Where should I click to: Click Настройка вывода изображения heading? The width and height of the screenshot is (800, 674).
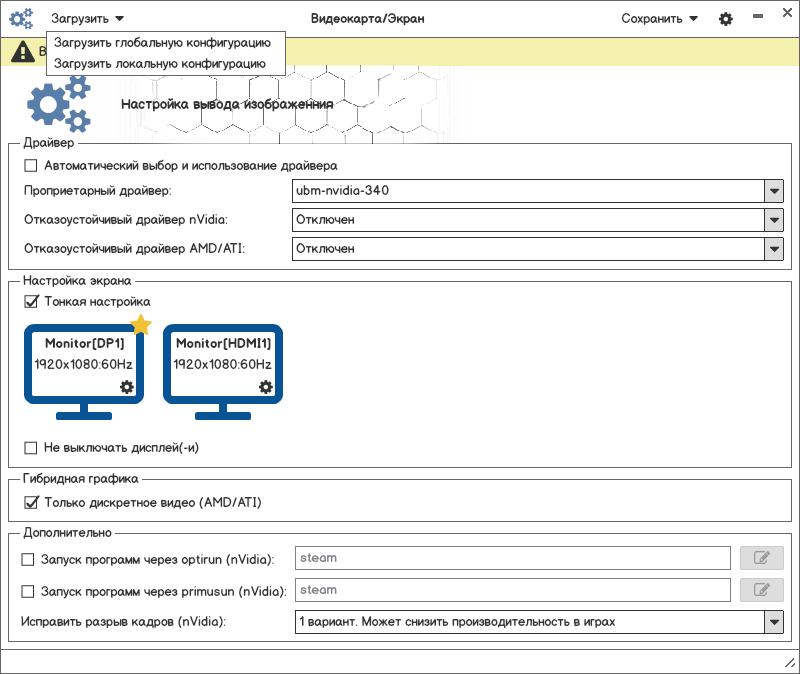[227, 104]
